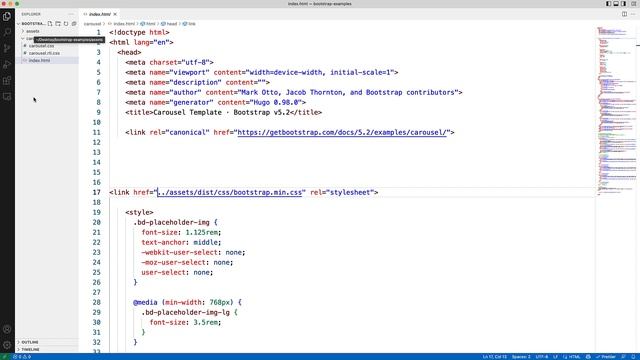Open Explorer views and more actions ellipsis

point(71,14)
